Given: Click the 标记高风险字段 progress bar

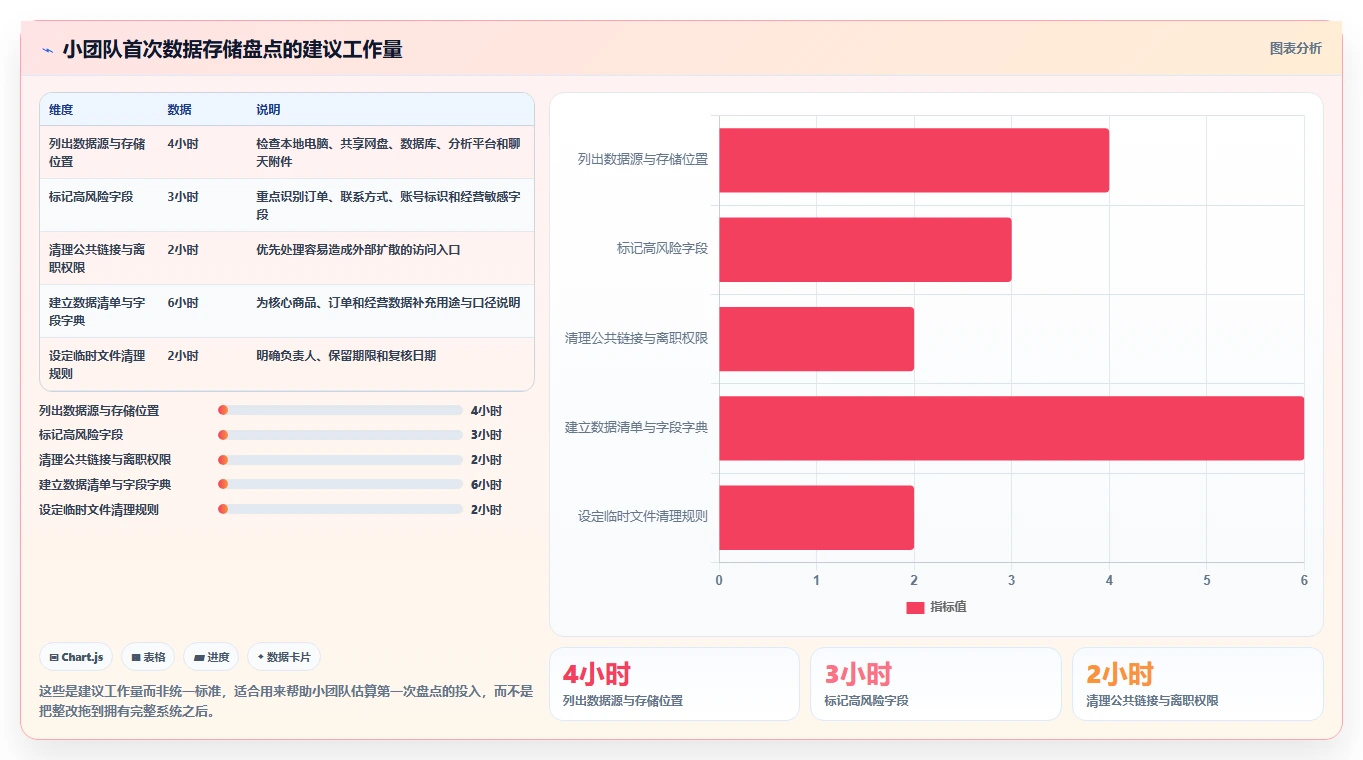Looking at the screenshot, I should pyautogui.click(x=340, y=435).
